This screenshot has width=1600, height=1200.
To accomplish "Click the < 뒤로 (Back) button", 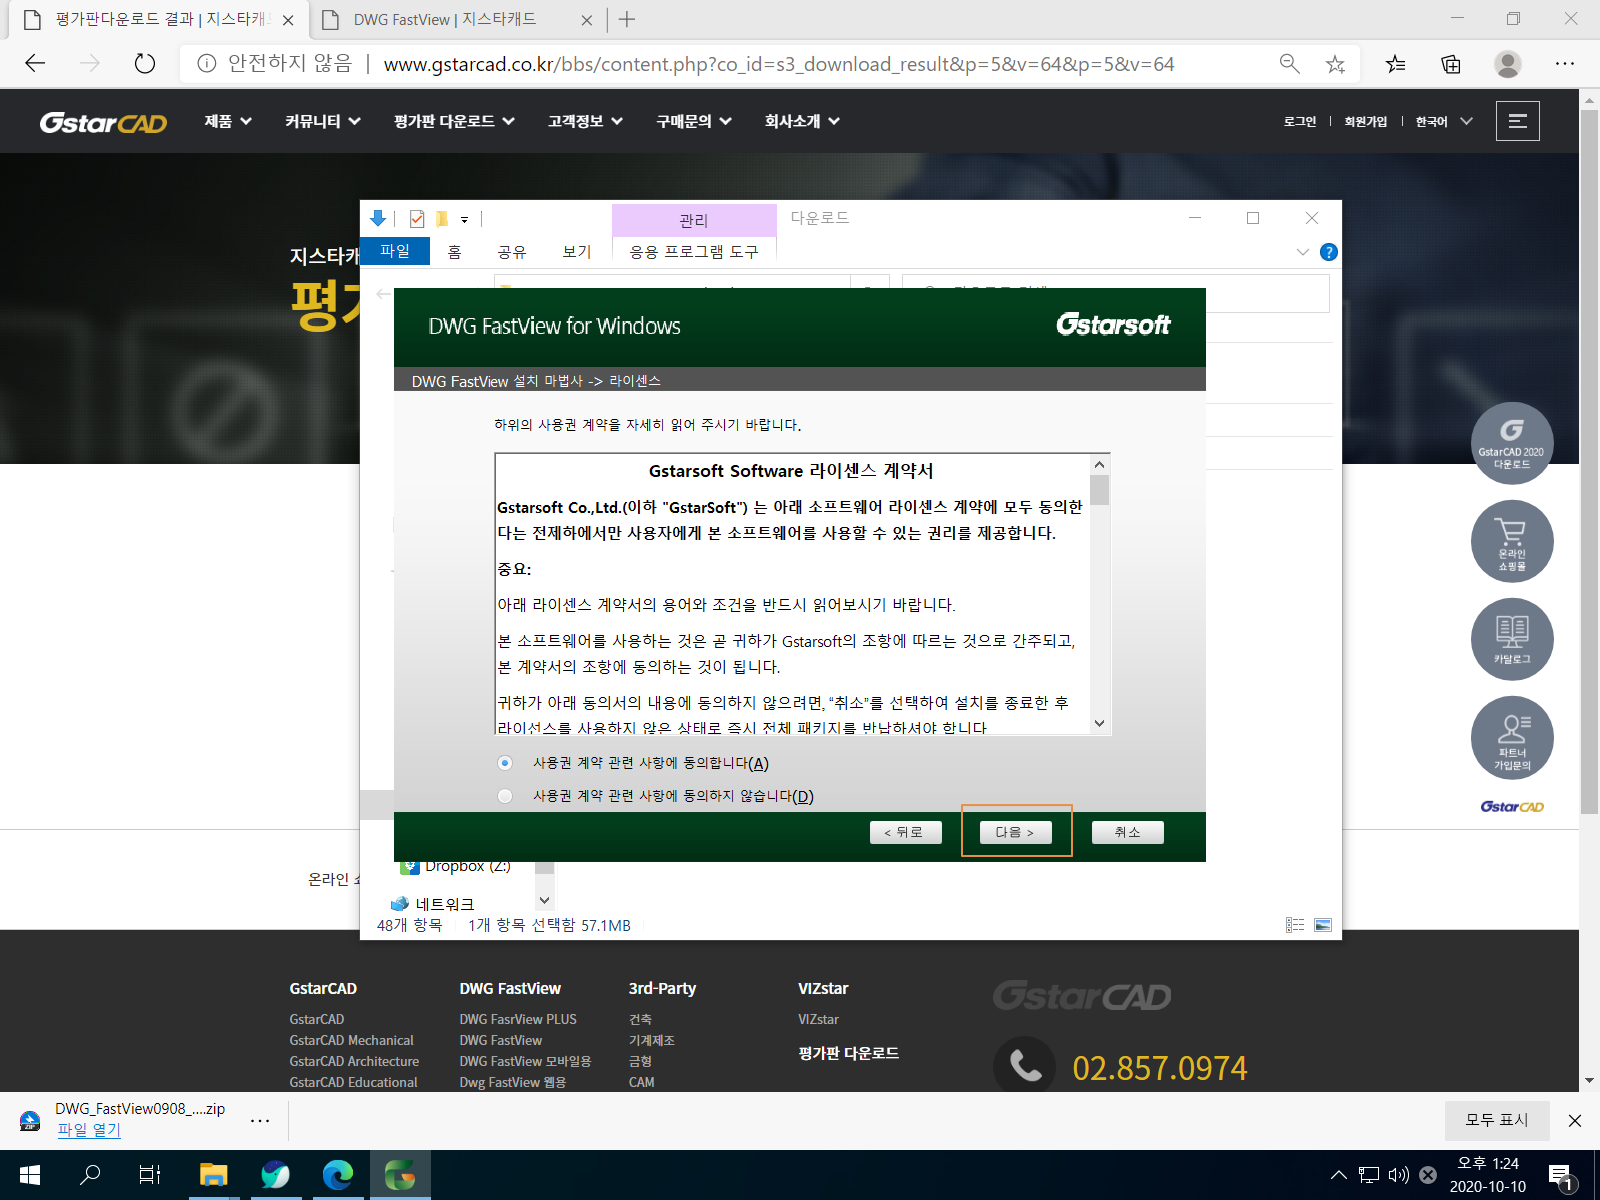I will click(x=906, y=832).
